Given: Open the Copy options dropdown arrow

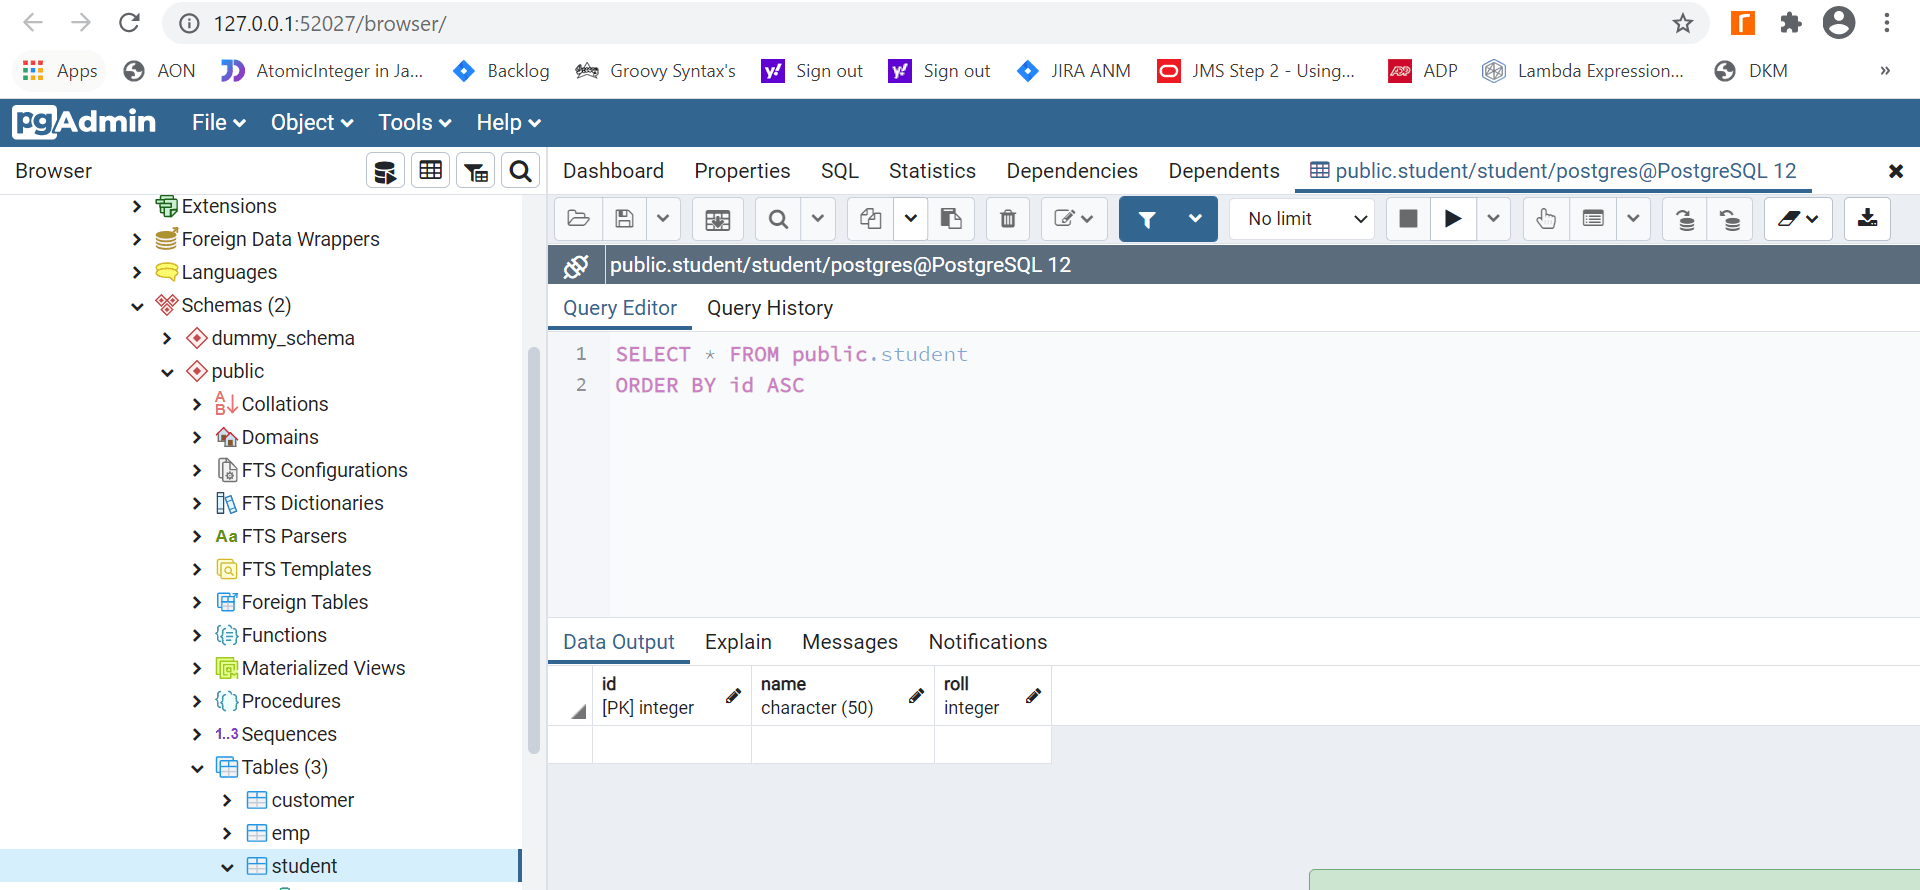Looking at the screenshot, I should [911, 219].
